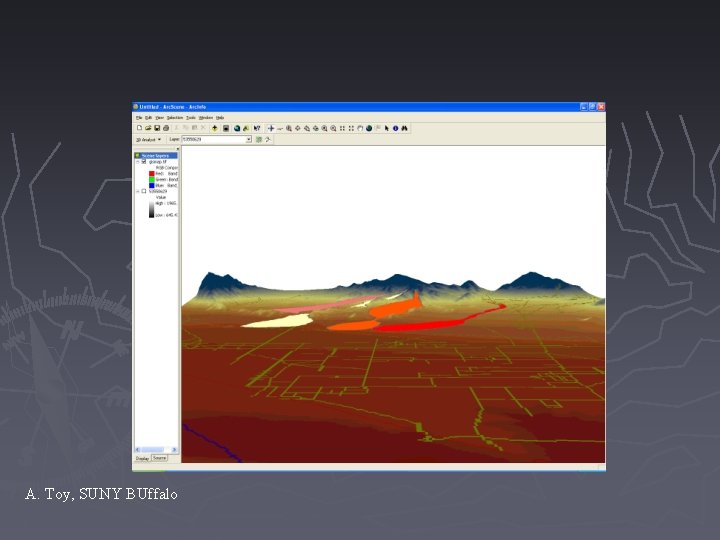Click the Print icon
The height and width of the screenshot is (540, 720).
click(x=166, y=128)
